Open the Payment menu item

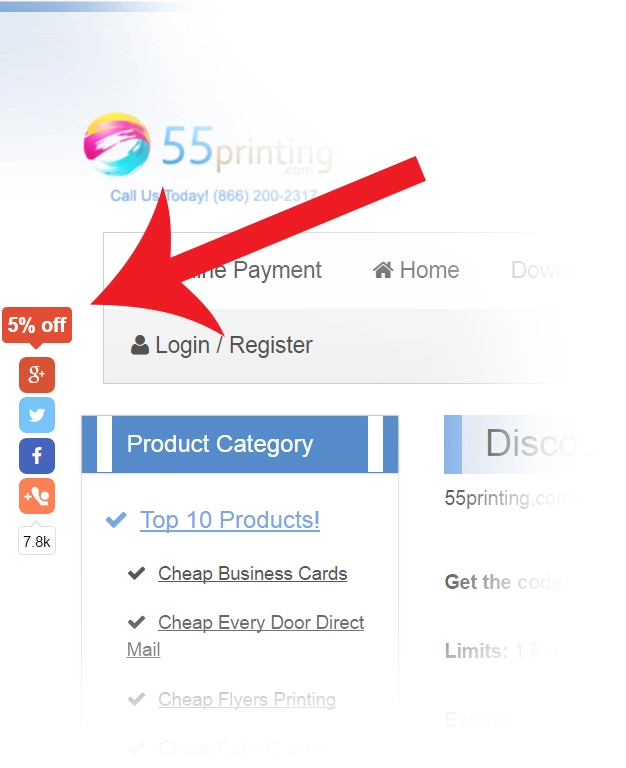click(x=277, y=270)
